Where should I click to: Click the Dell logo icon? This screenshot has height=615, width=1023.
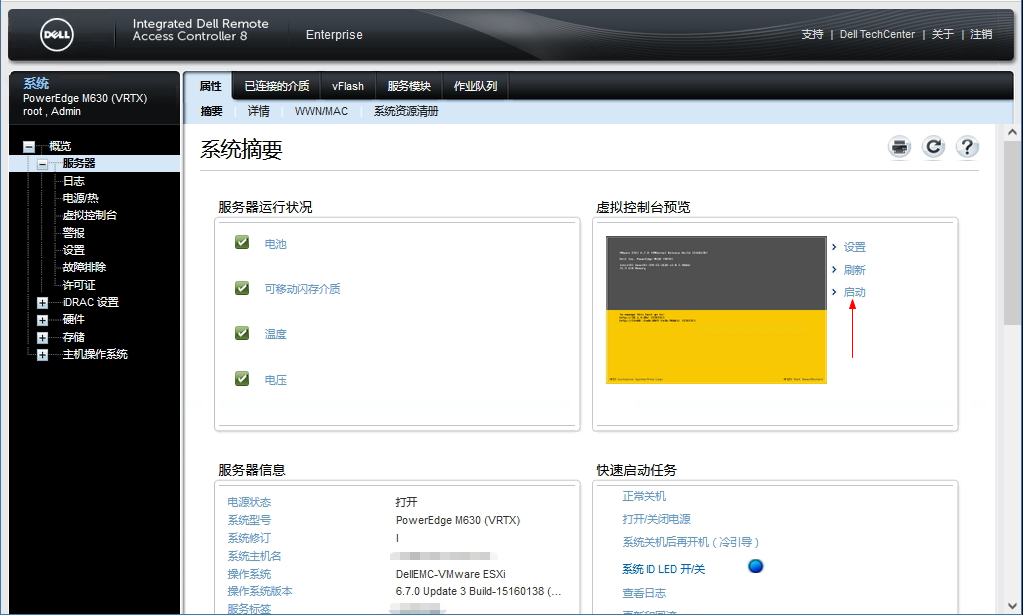57,35
